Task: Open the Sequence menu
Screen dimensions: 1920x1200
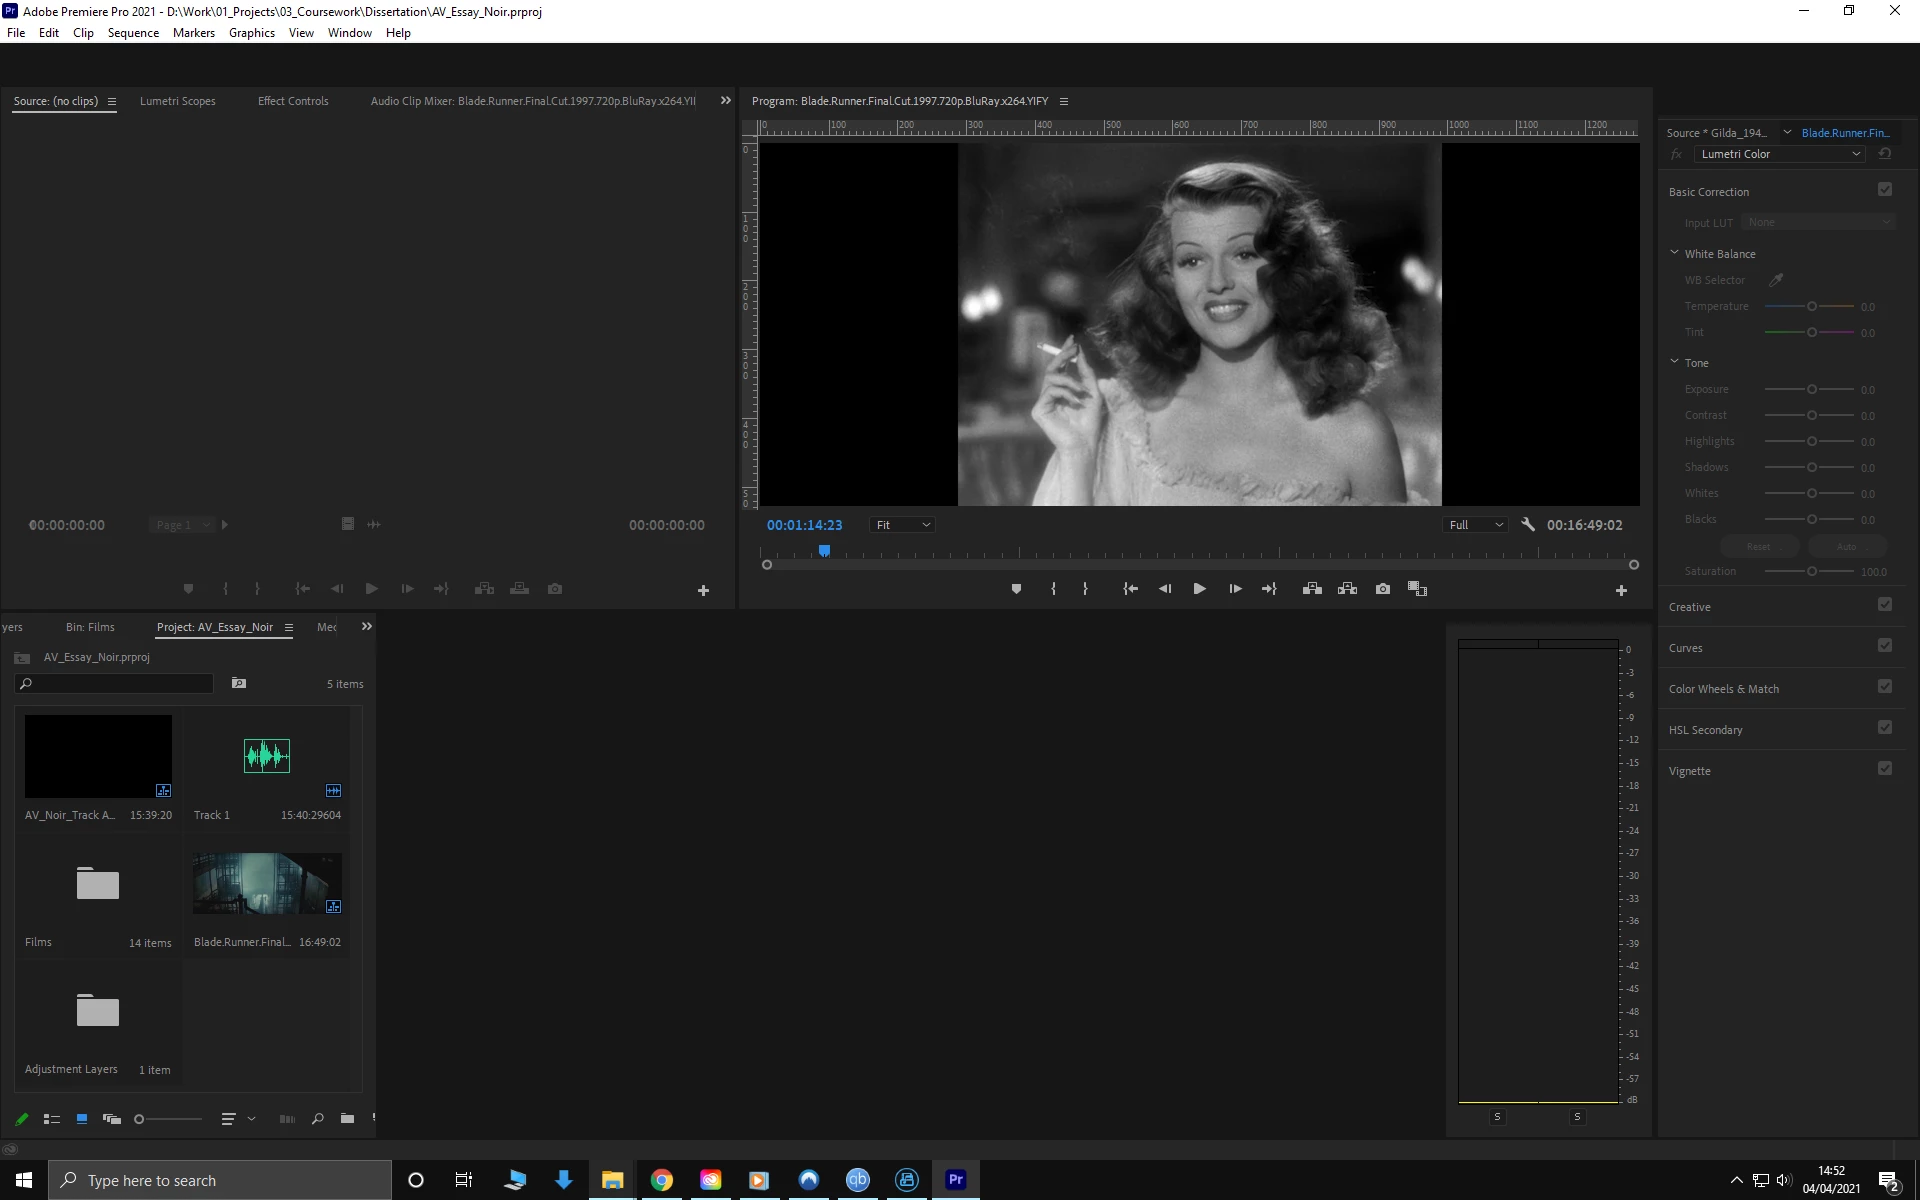Action: (x=133, y=33)
